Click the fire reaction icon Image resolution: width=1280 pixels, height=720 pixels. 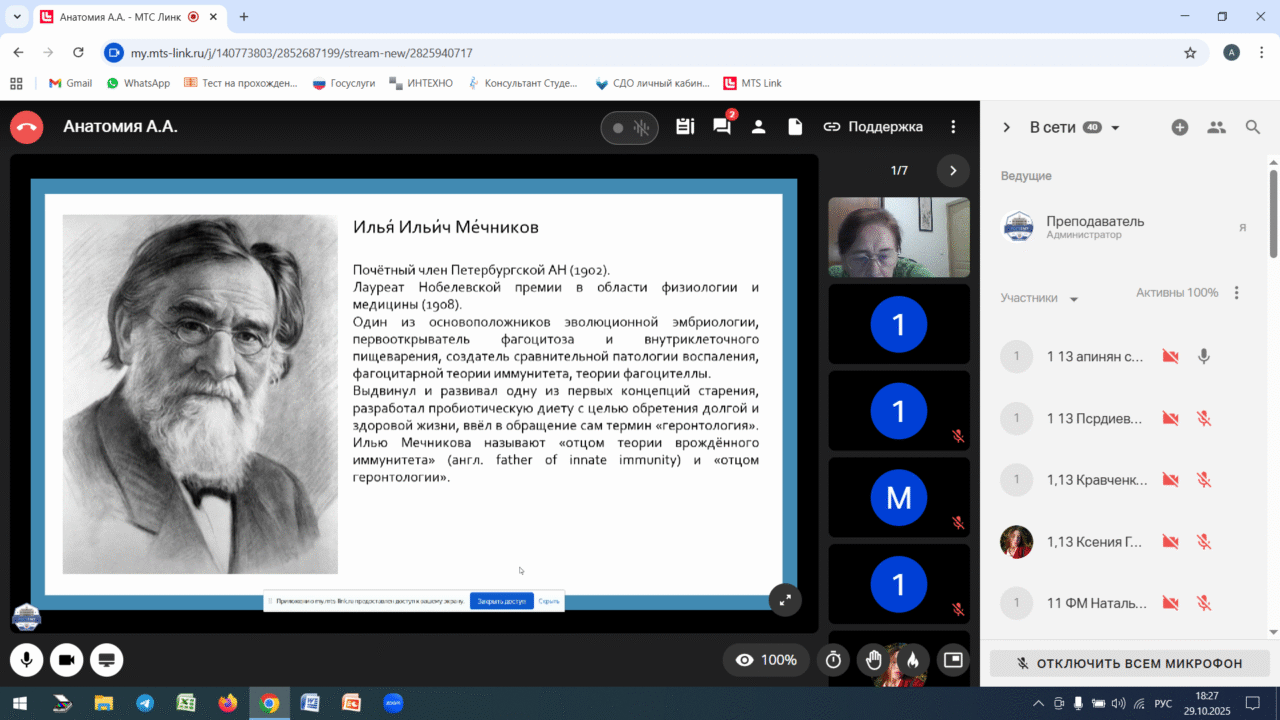tap(912, 660)
